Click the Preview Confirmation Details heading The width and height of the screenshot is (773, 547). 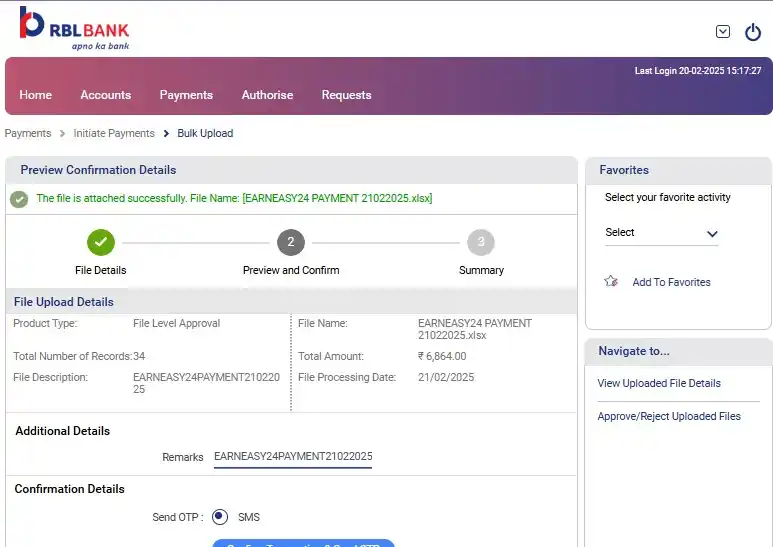click(x=98, y=170)
